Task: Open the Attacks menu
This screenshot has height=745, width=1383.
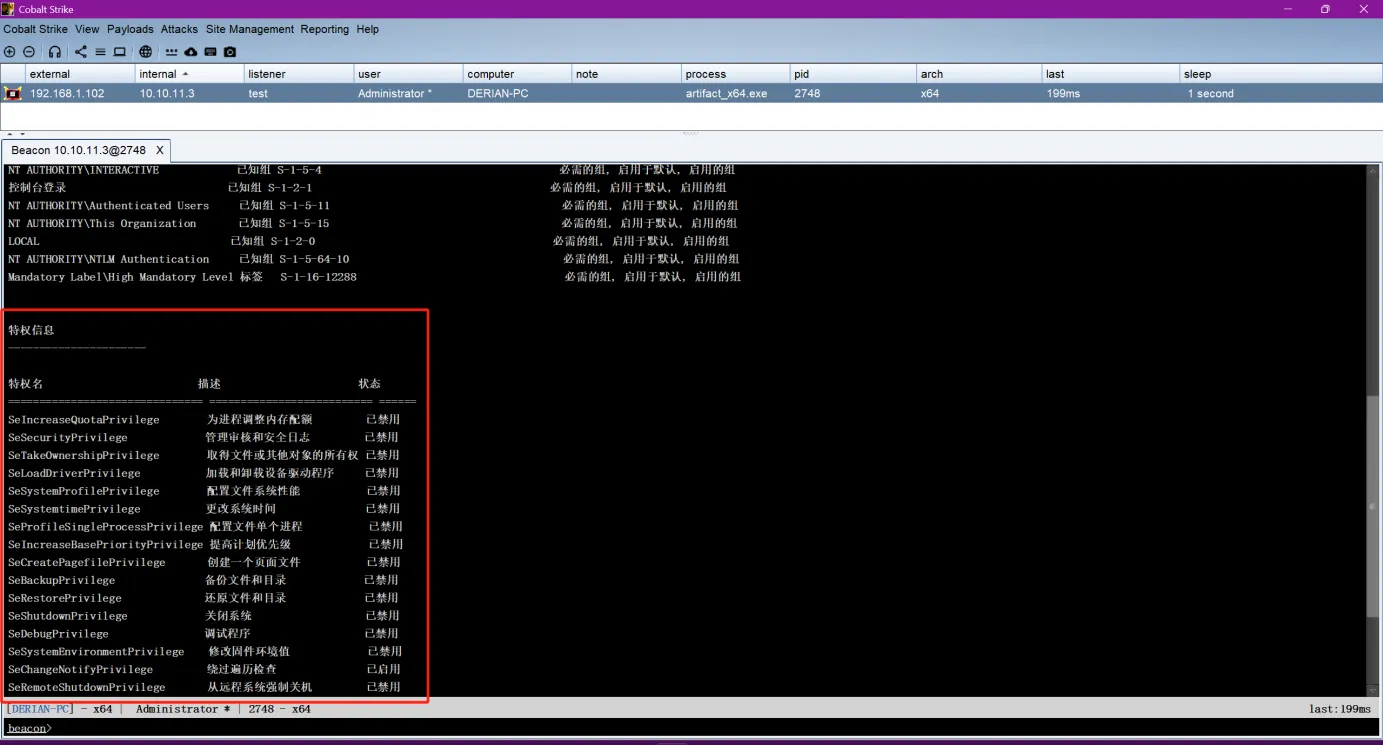Action: click(179, 29)
